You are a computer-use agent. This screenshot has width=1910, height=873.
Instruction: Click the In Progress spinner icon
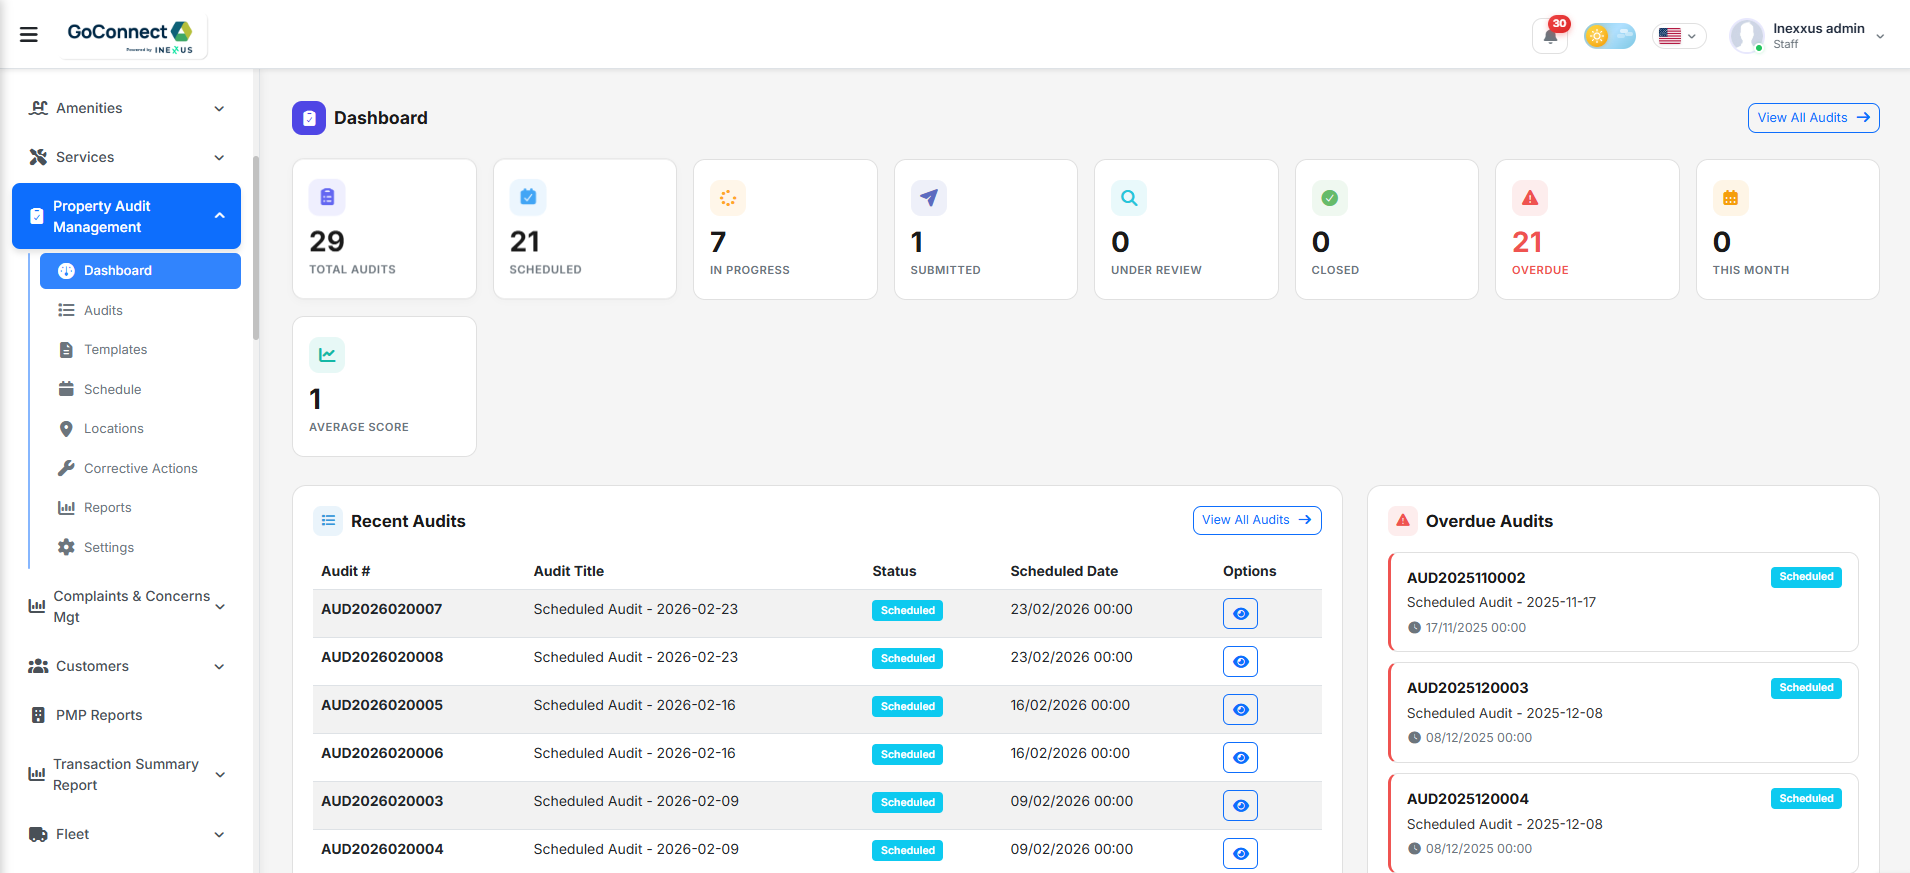(x=728, y=198)
